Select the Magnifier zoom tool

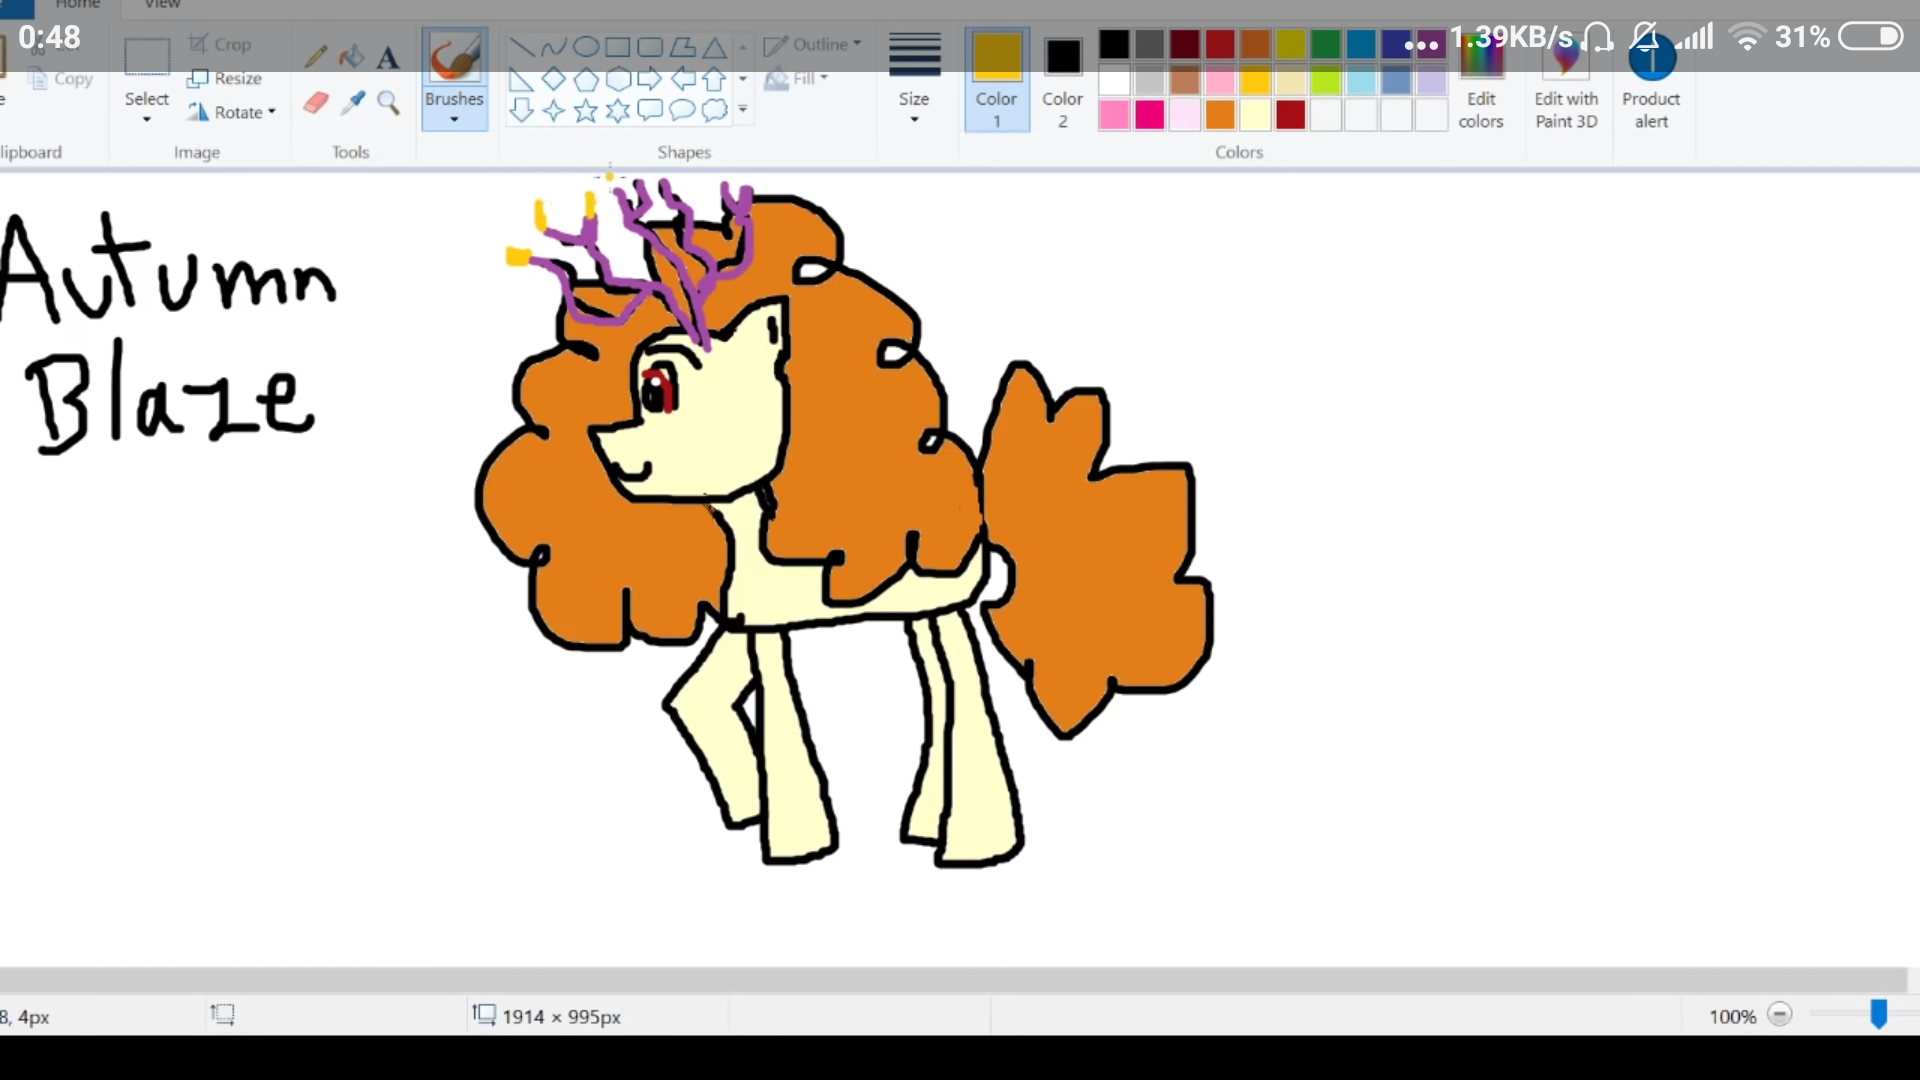click(x=388, y=102)
